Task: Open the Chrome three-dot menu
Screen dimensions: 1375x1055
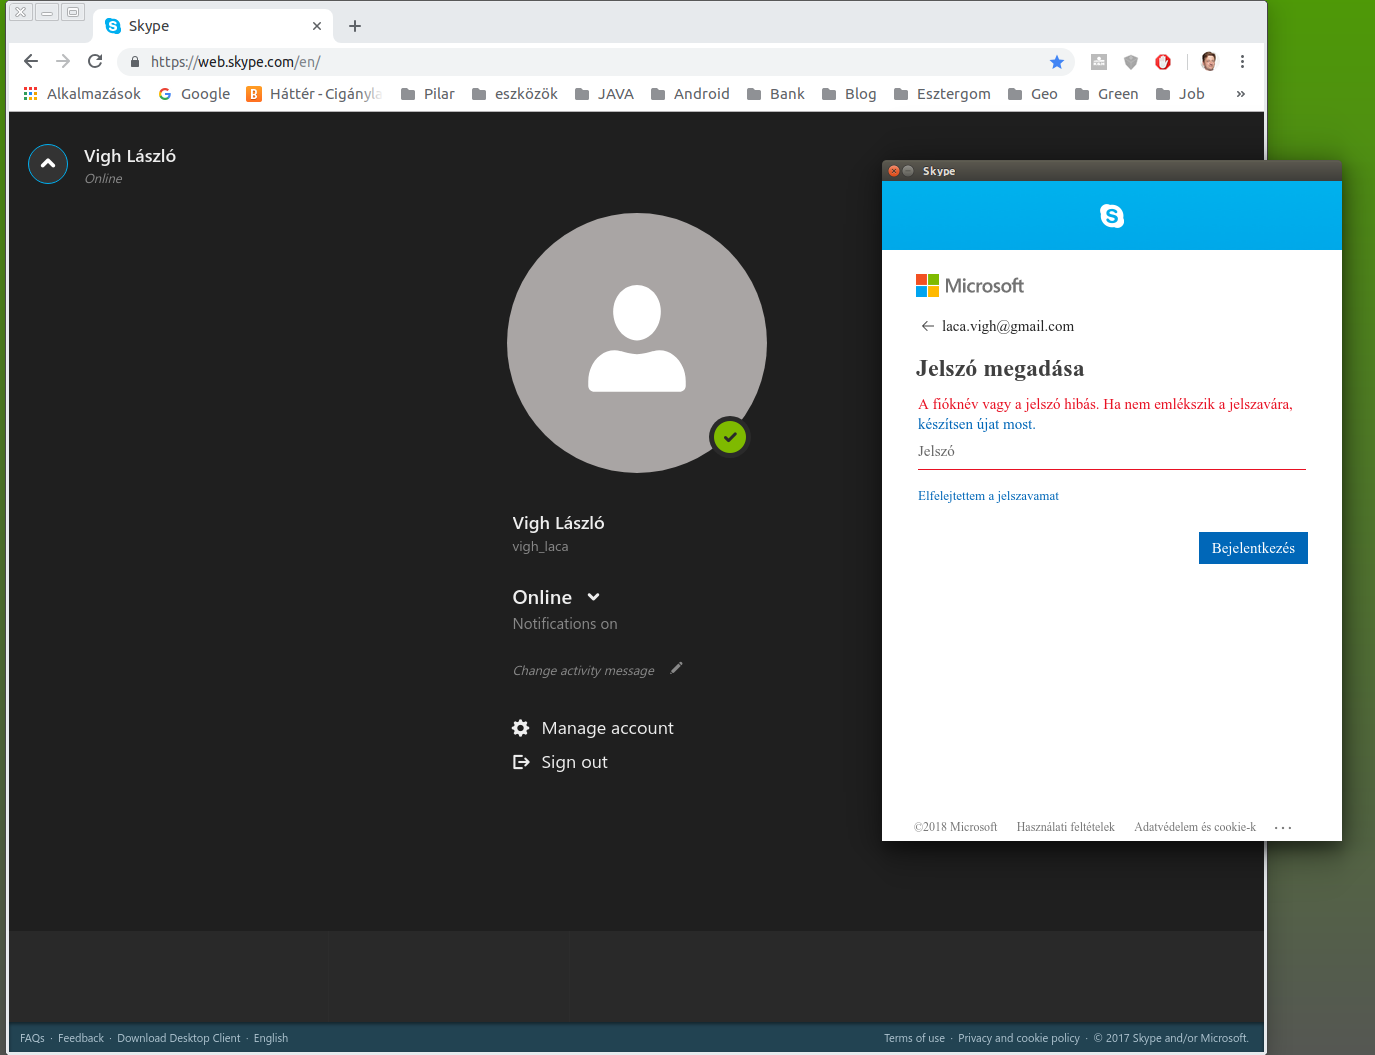Action: [1242, 62]
